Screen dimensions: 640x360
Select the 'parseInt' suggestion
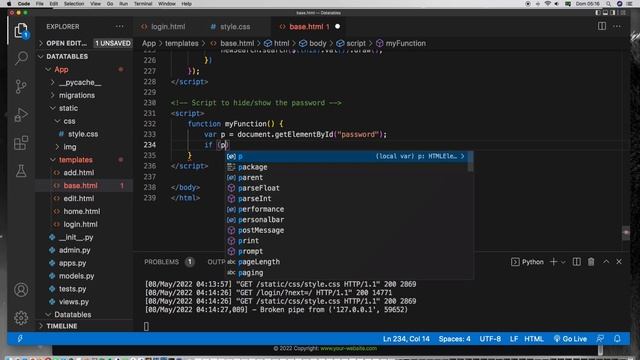pos(349,199)
